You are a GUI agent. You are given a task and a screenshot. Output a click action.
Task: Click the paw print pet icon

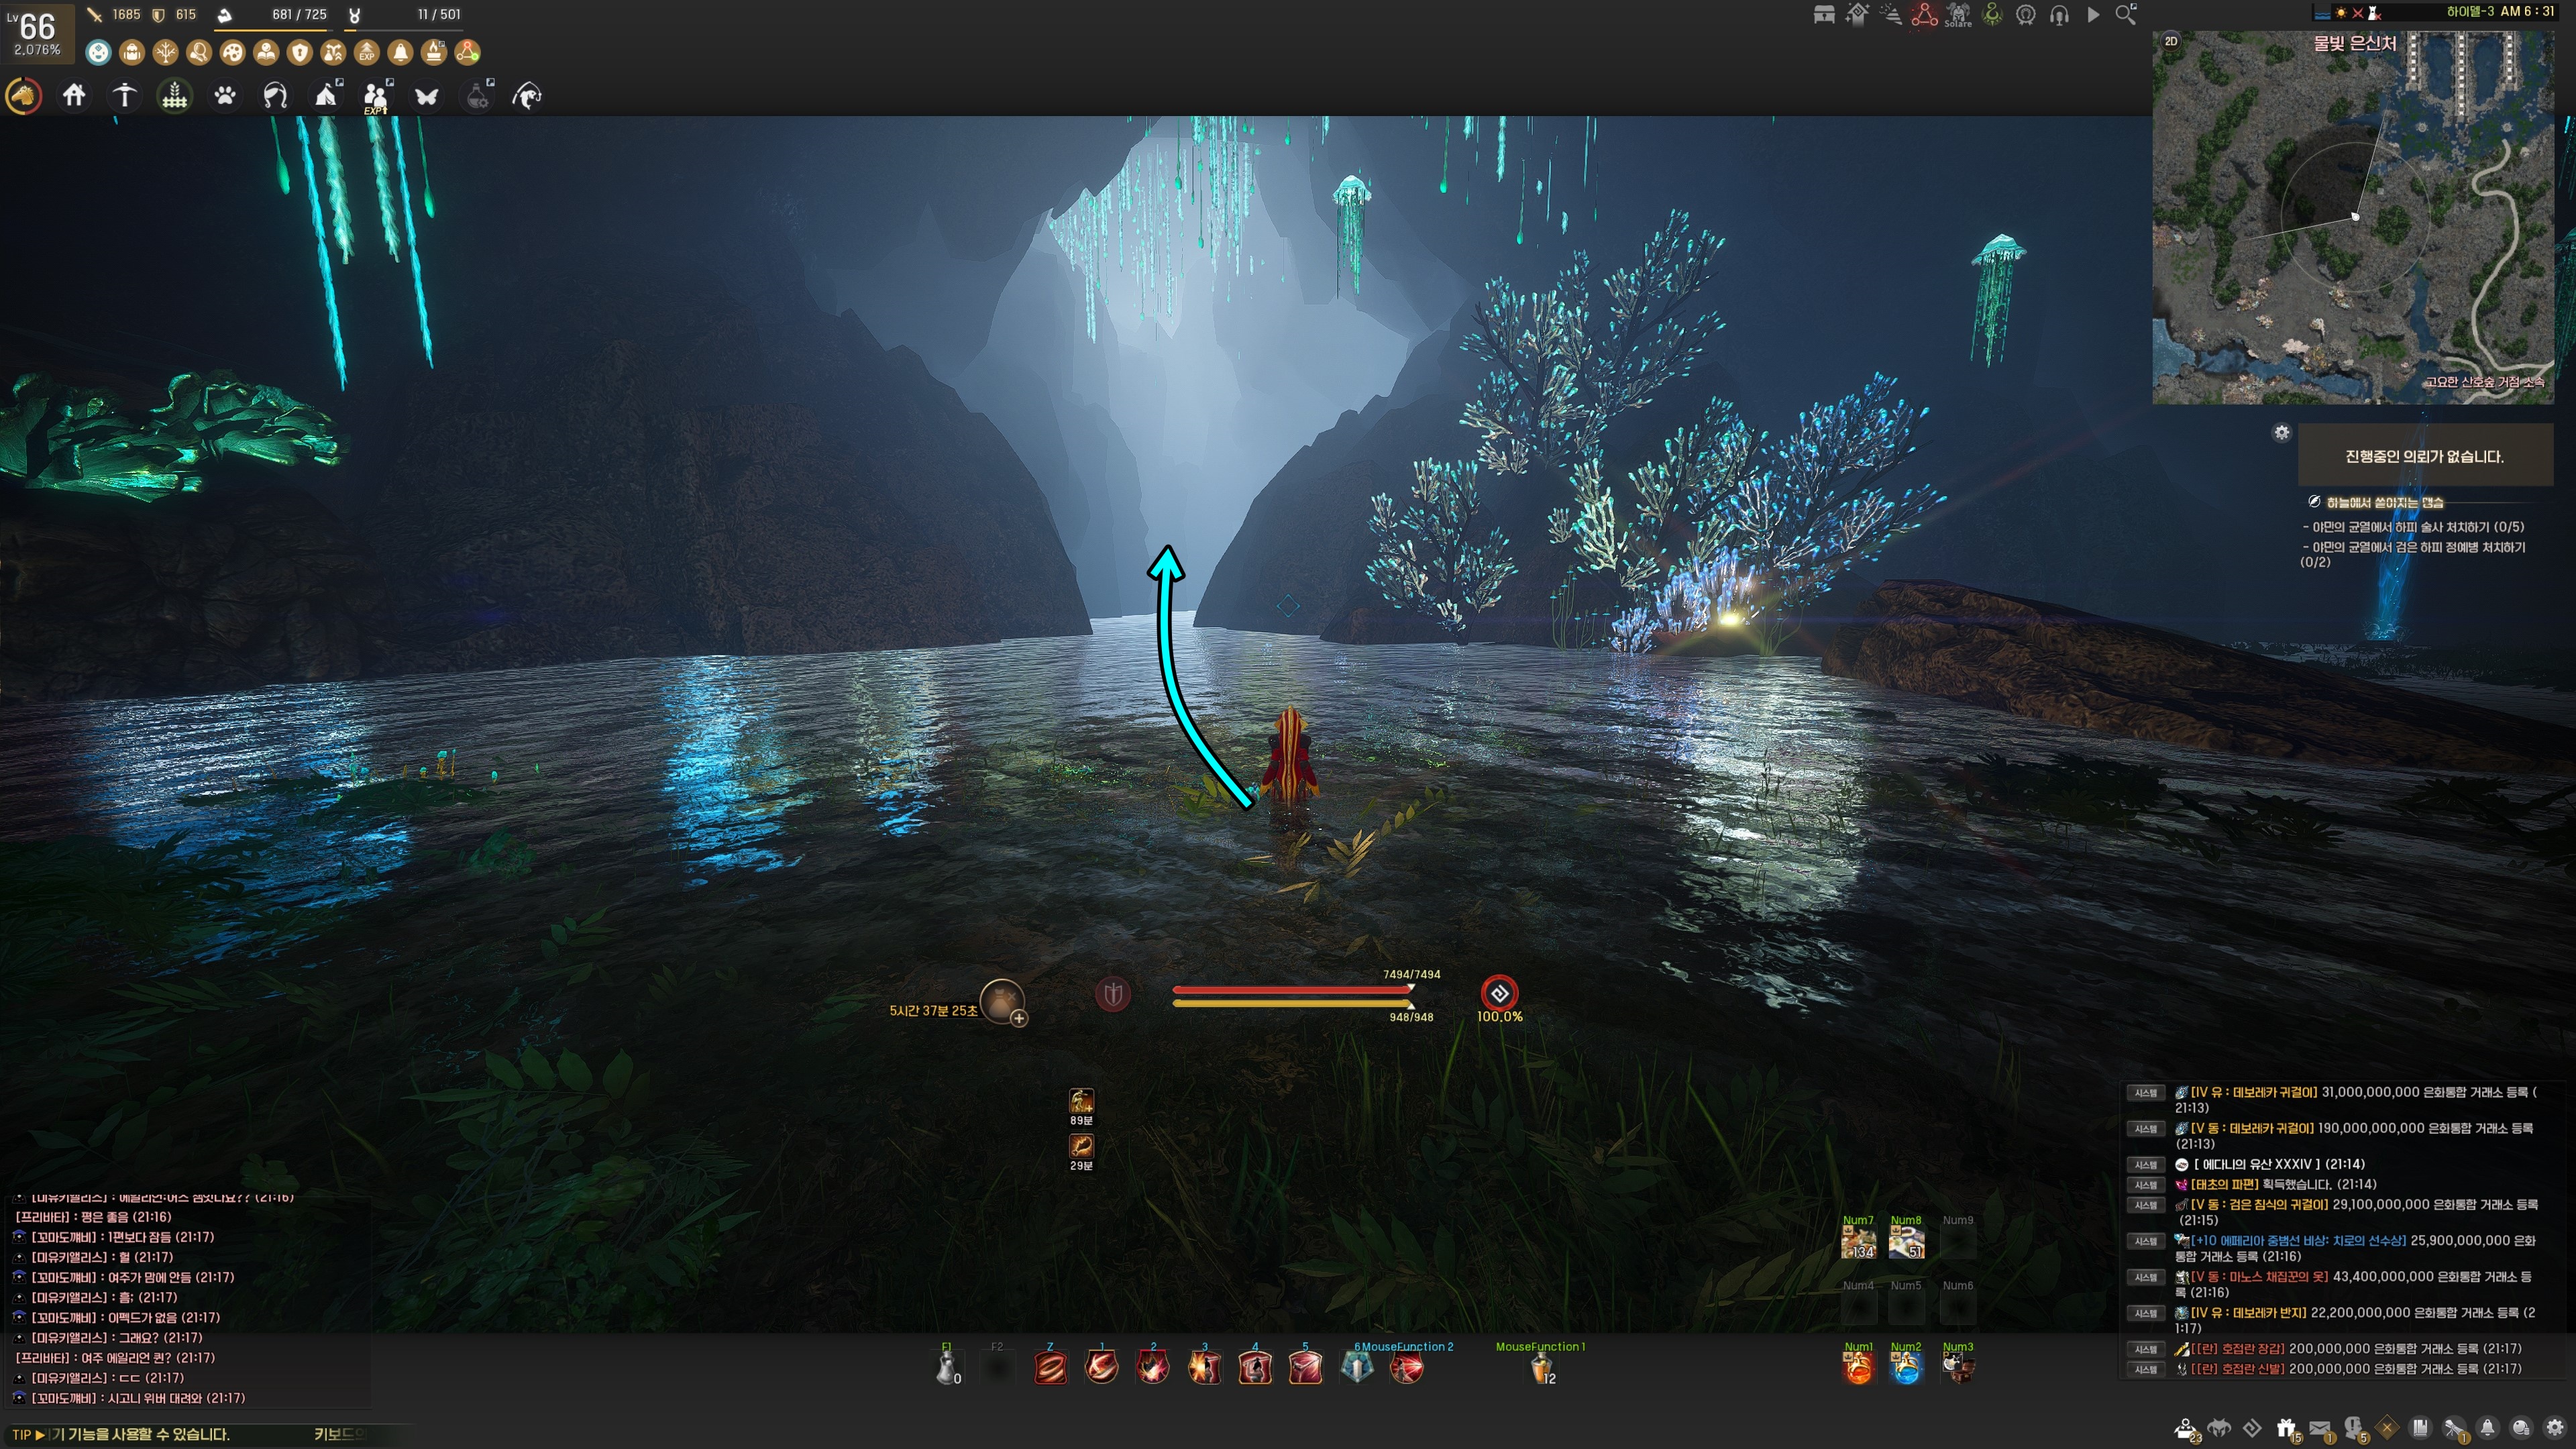pyautogui.click(x=225, y=96)
